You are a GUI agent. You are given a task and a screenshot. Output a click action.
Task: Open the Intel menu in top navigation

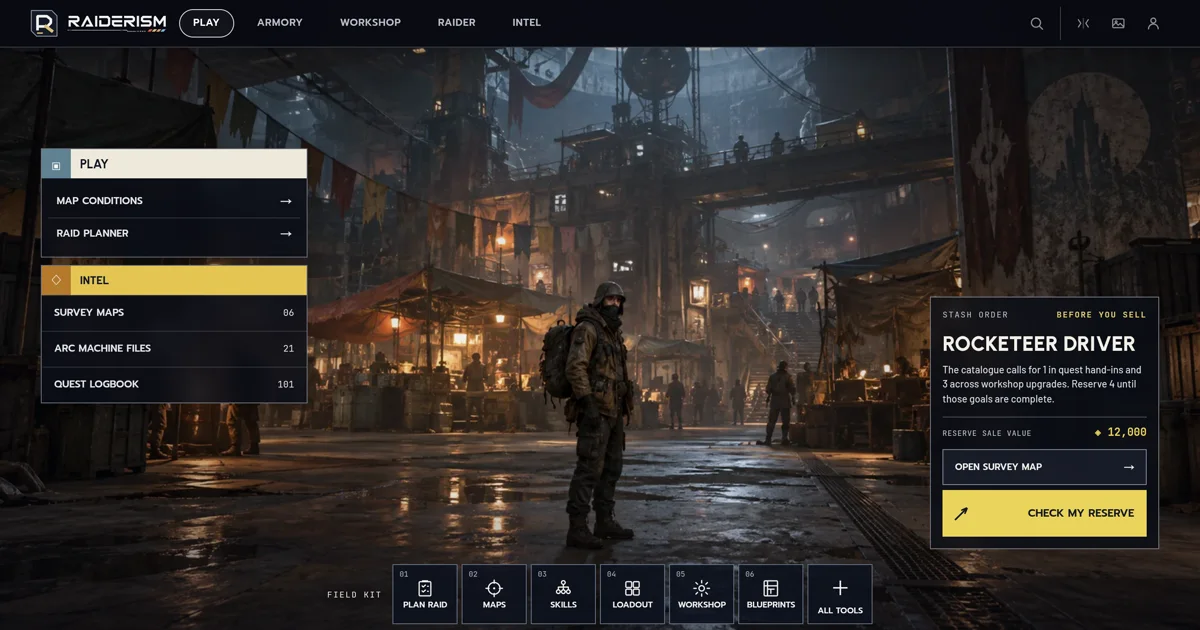point(527,23)
